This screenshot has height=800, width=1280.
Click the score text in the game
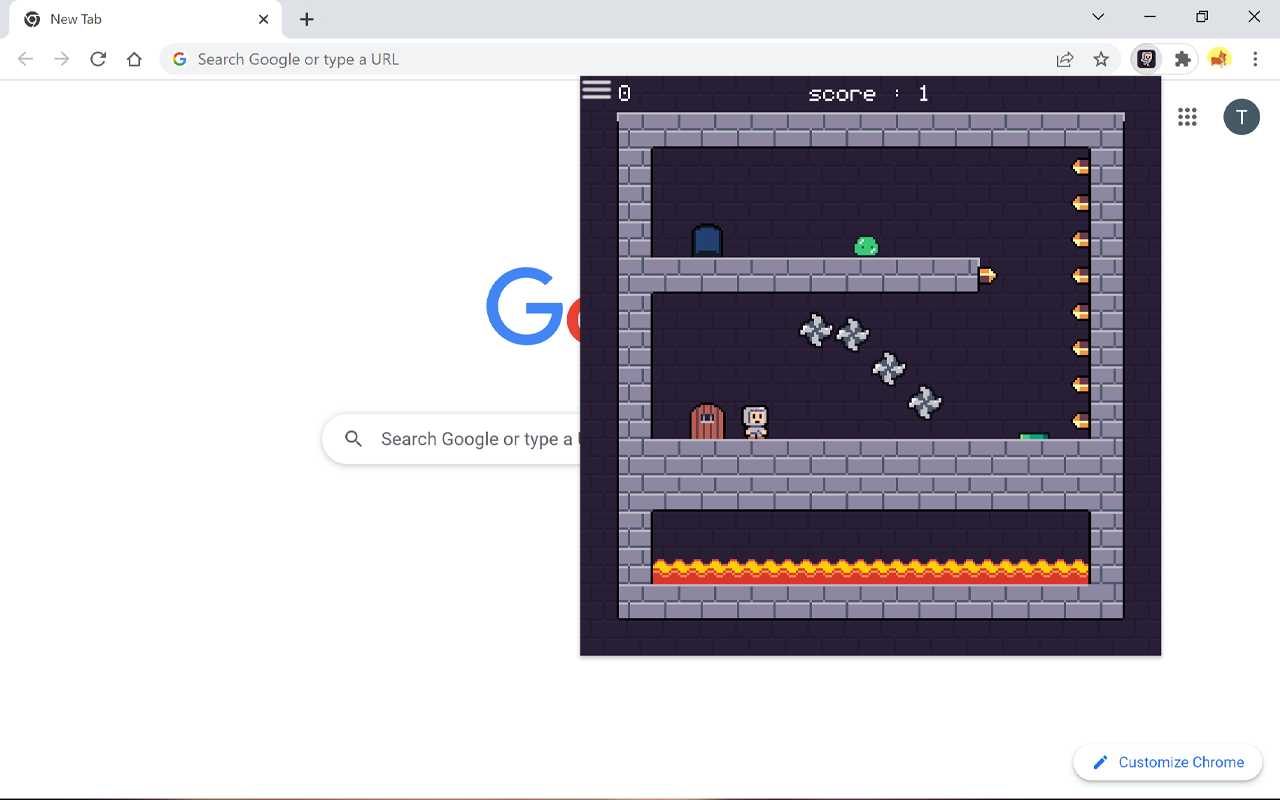tap(868, 94)
